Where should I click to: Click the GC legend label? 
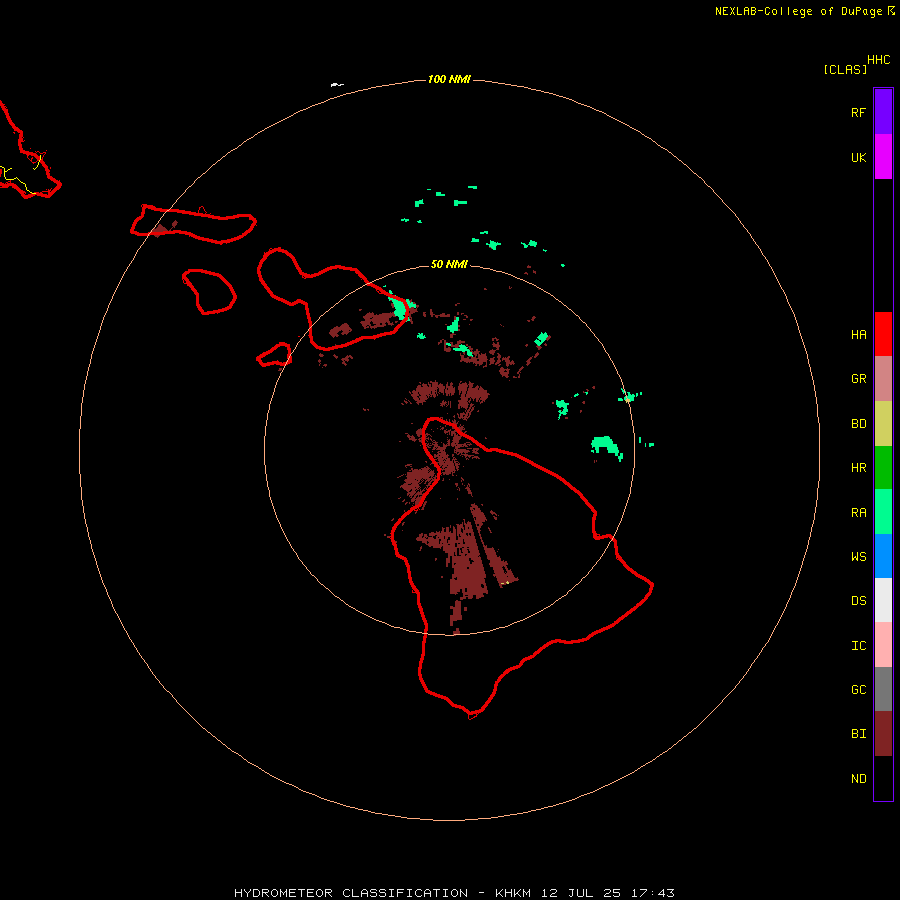pos(858,690)
